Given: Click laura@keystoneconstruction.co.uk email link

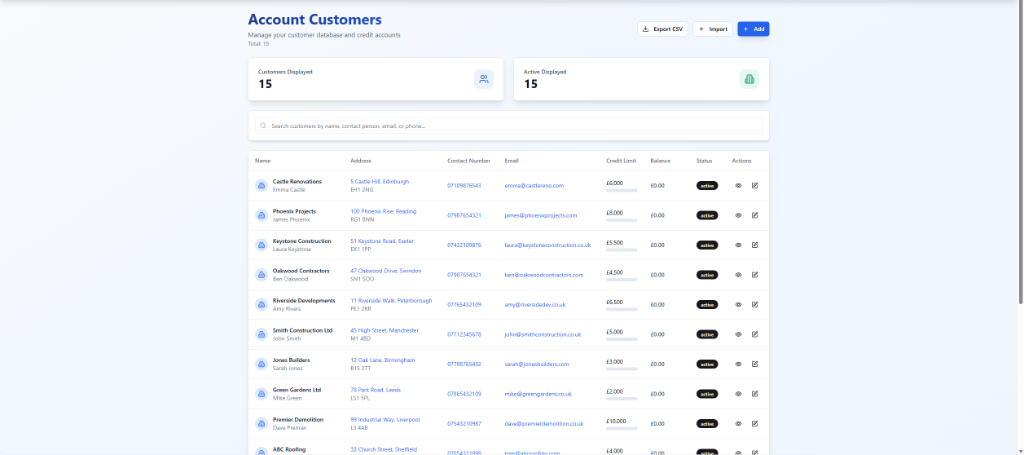Looking at the screenshot, I should coord(548,245).
